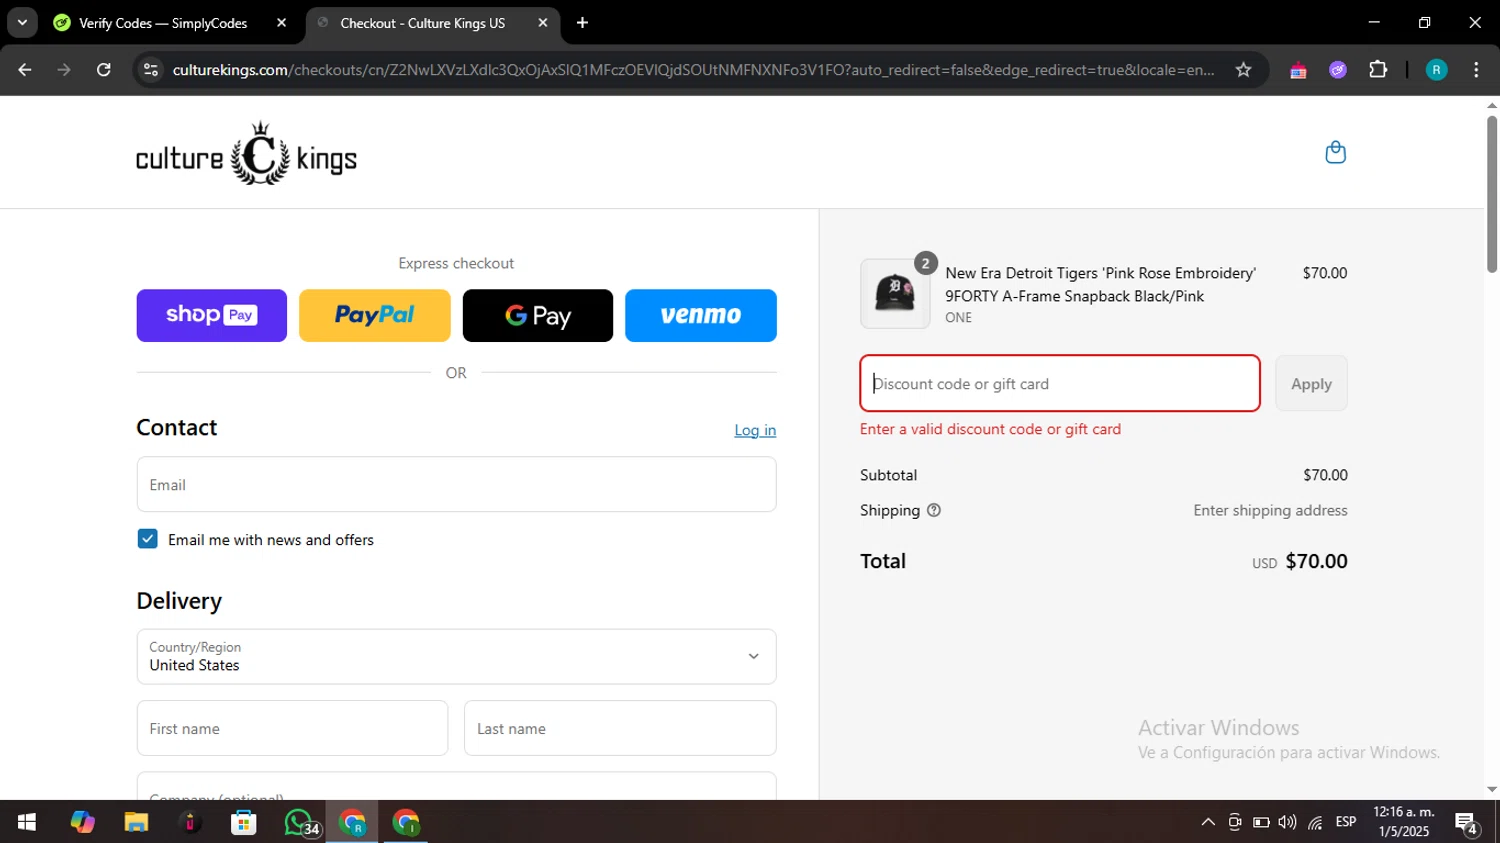Click the address bar URL
This screenshot has height=843, width=1500.
(693, 70)
